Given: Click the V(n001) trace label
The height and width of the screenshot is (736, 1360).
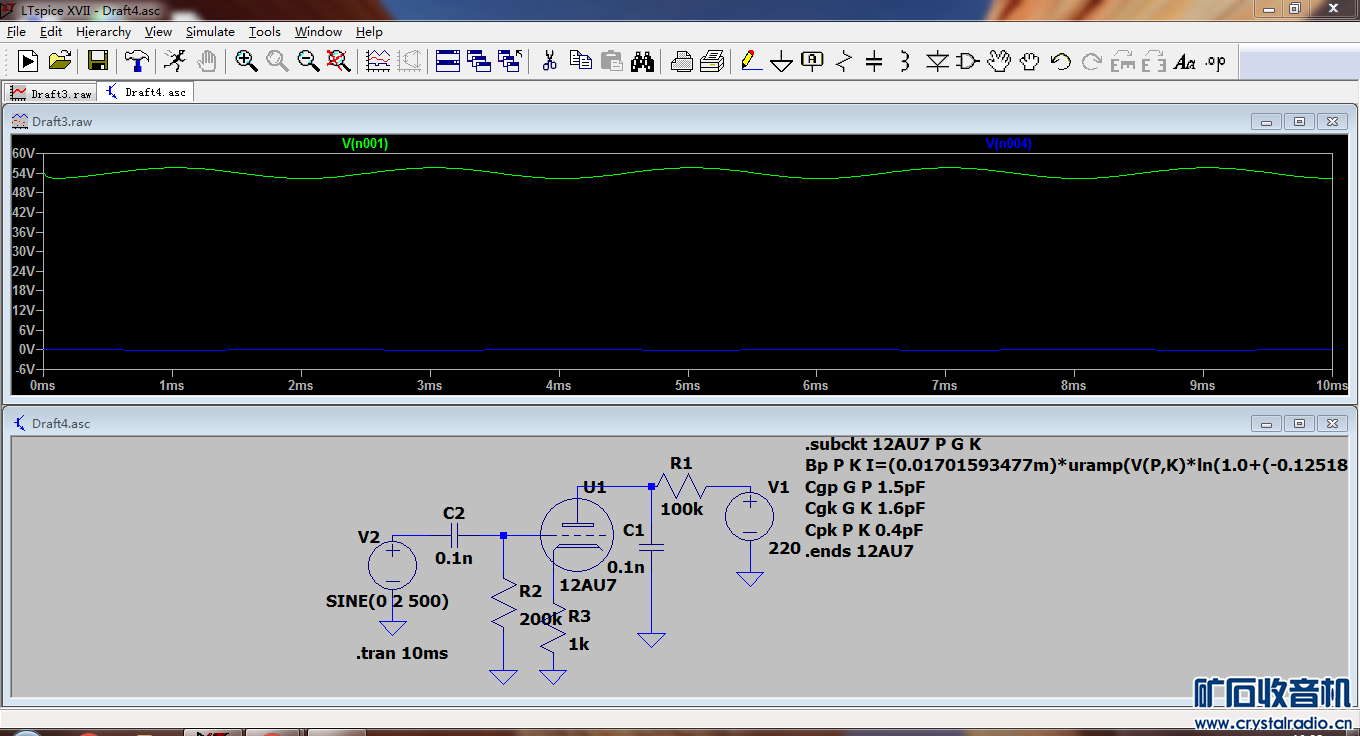Looking at the screenshot, I should pyautogui.click(x=365, y=144).
